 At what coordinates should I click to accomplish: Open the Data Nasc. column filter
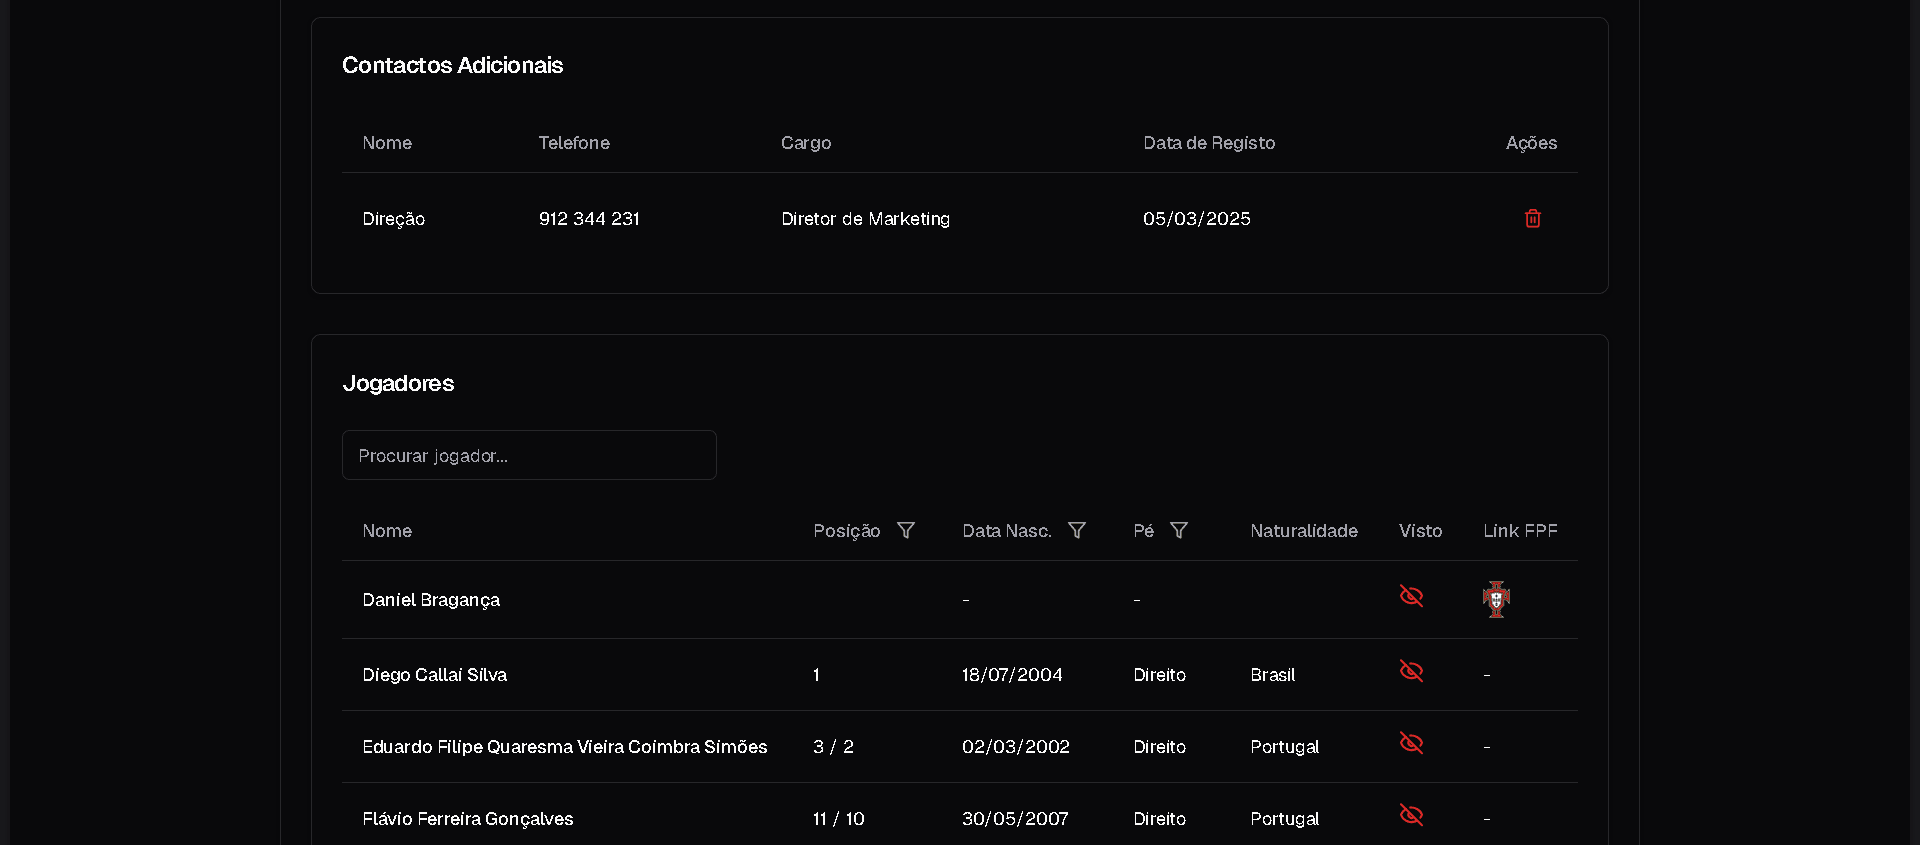[x=1077, y=531]
